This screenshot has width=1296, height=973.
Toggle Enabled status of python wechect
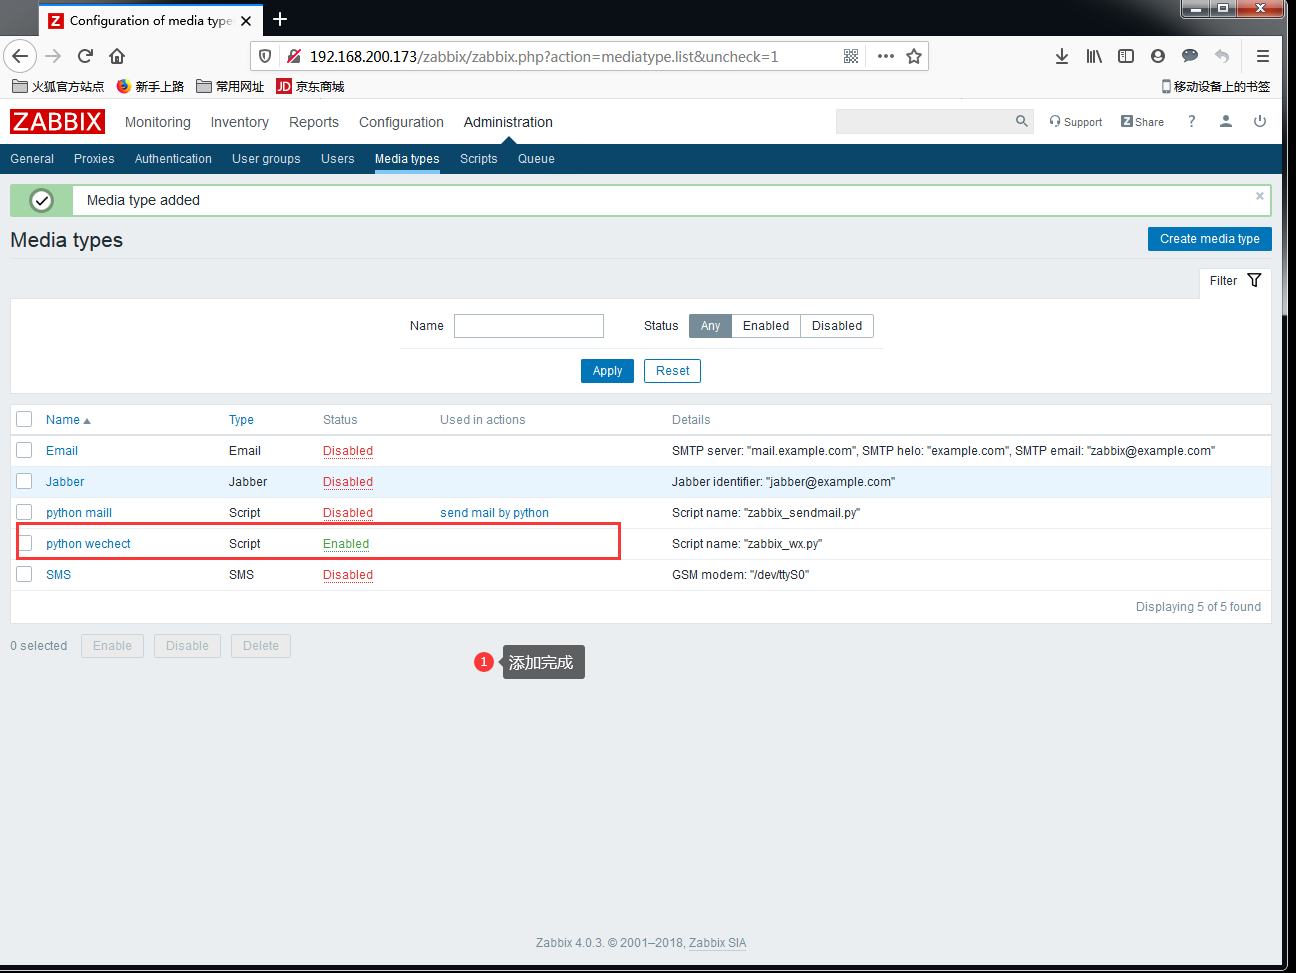pos(346,544)
